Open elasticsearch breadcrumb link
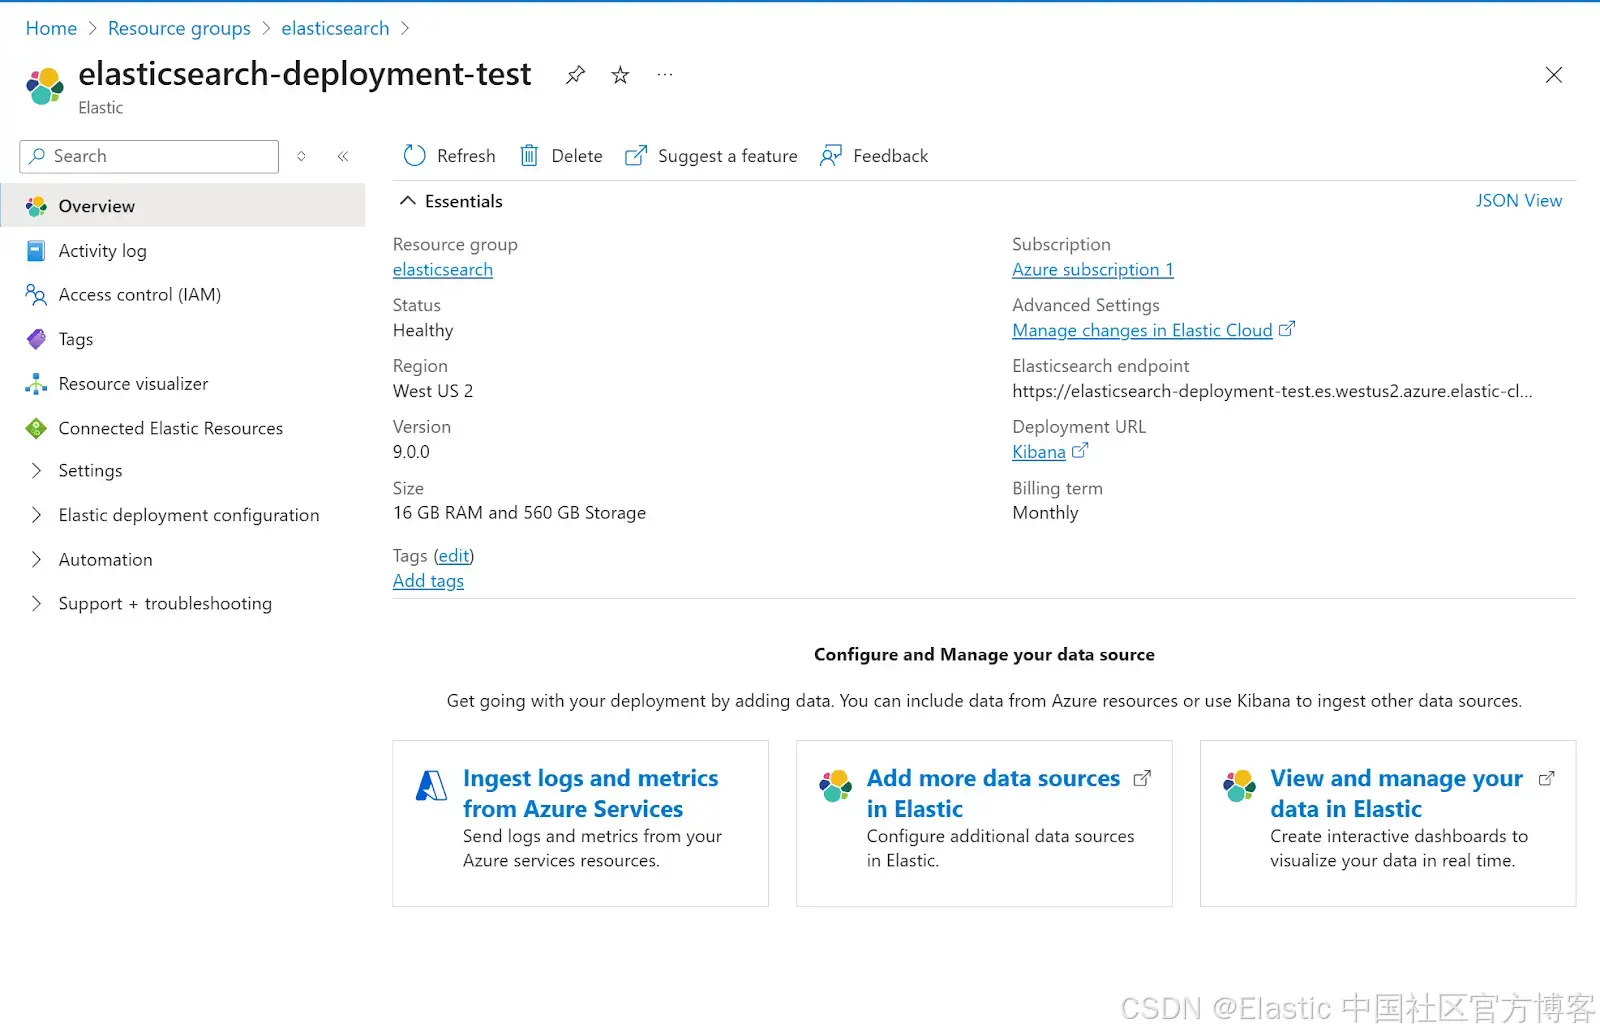The width and height of the screenshot is (1600, 1036). click(x=335, y=28)
